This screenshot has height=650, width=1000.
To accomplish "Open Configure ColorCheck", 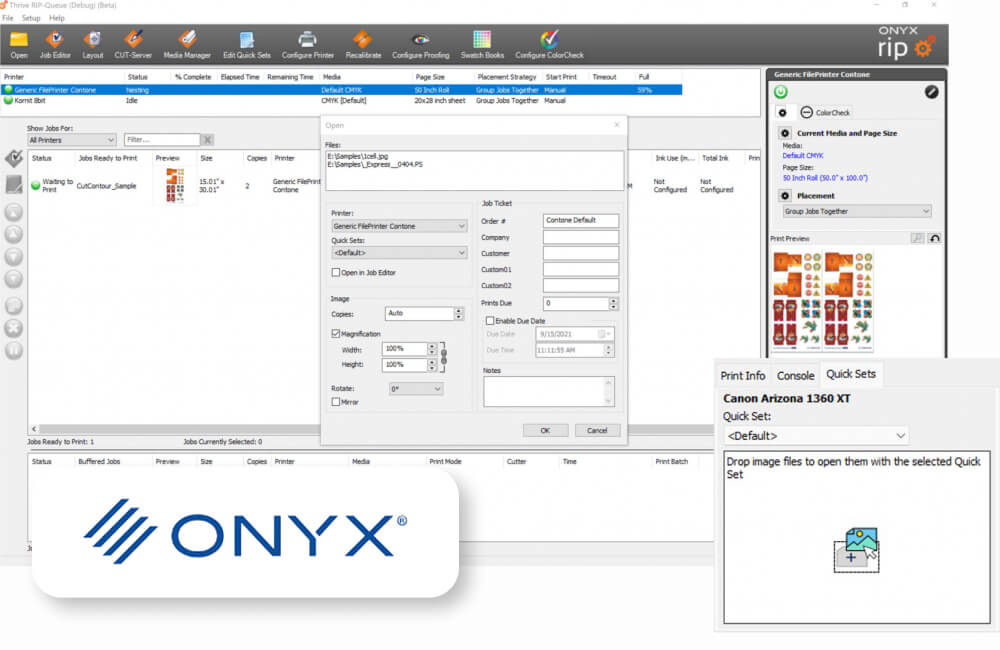I will (x=549, y=45).
